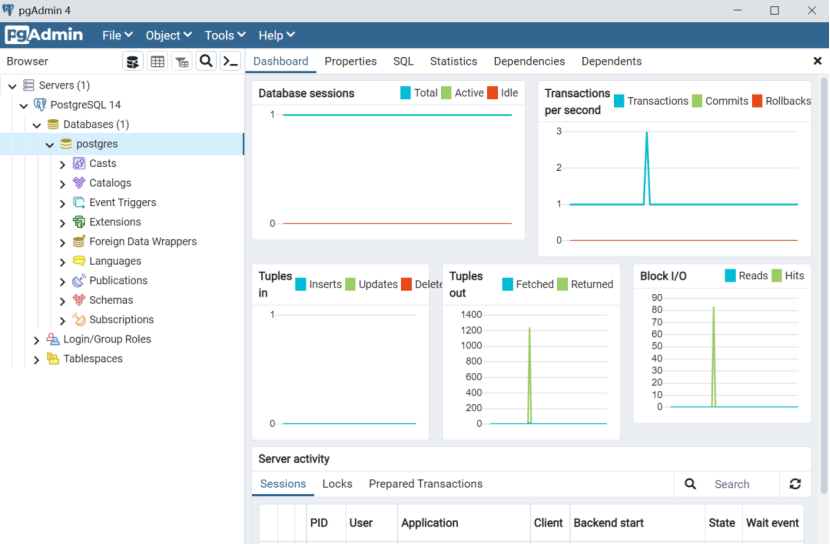Switch to the Properties tab
Viewport: 830px width, 544px height.
click(x=350, y=61)
